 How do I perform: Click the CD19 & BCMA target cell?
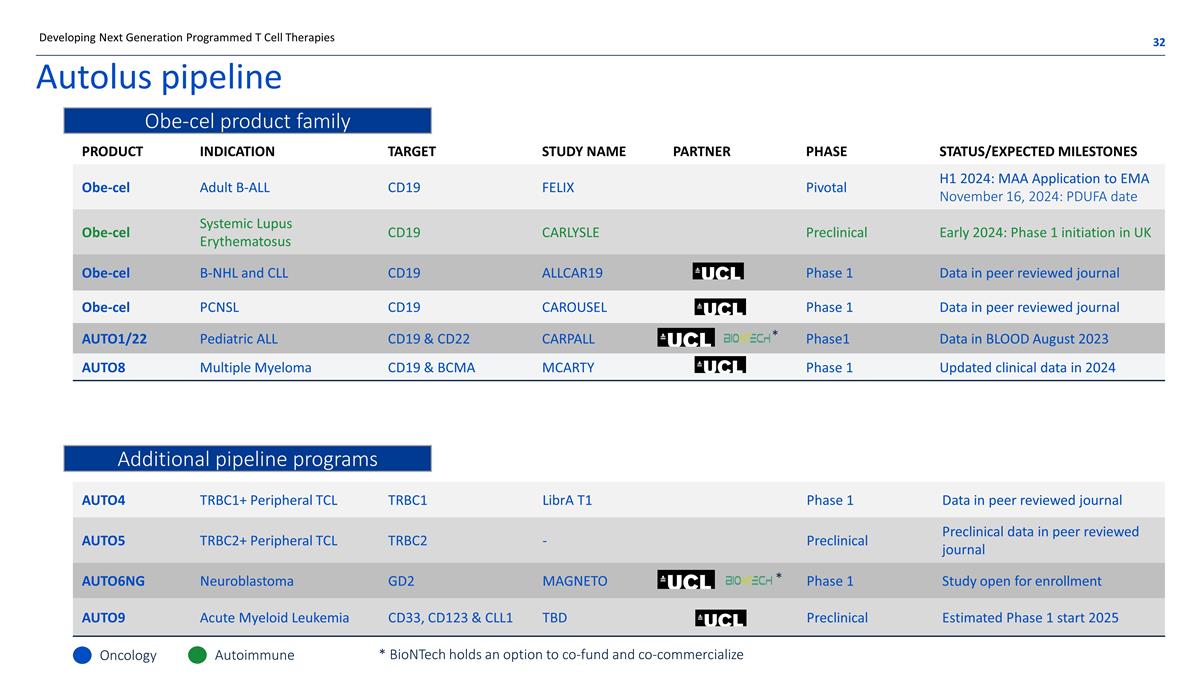(431, 367)
